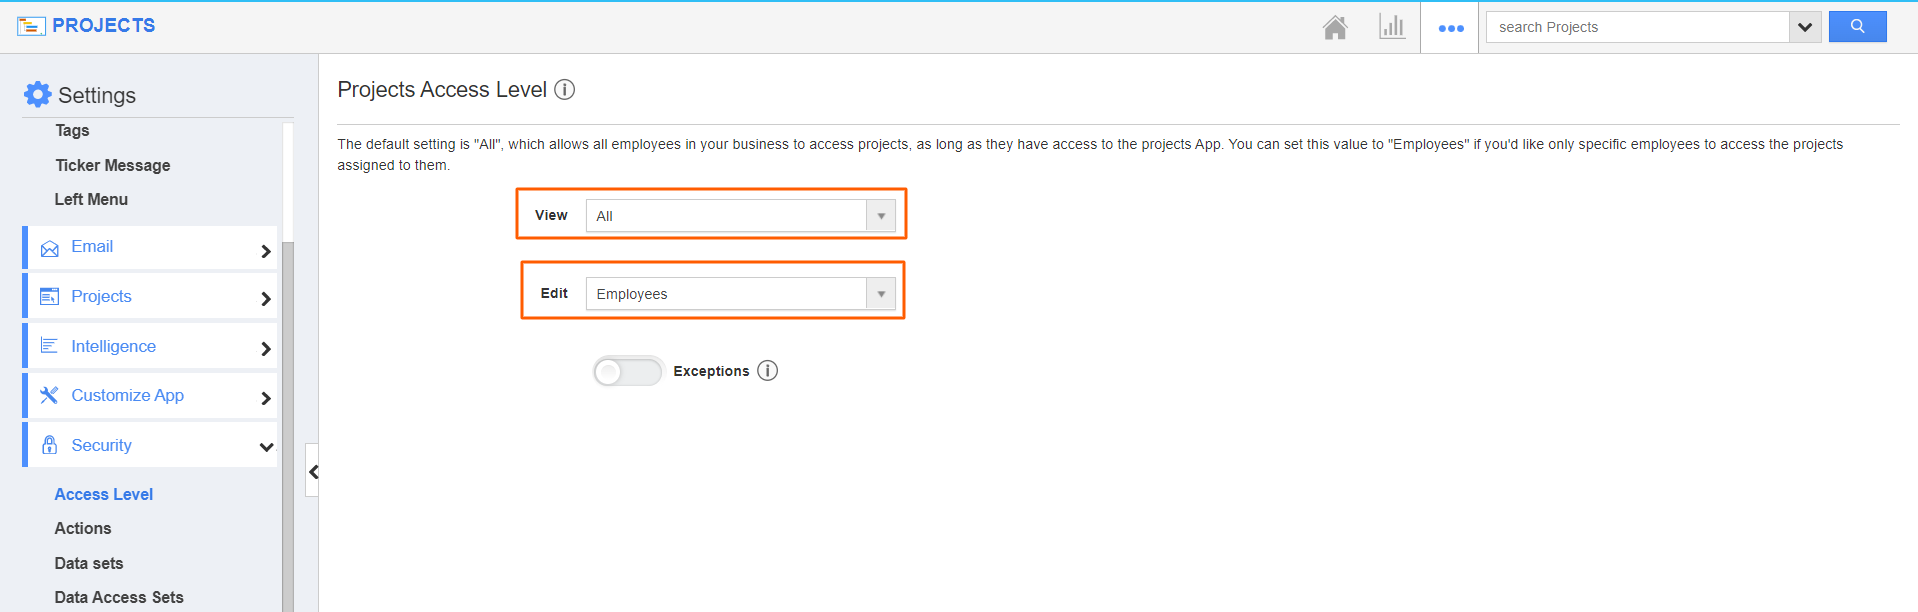
Task: Click the Projects app logo icon
Action: tap(31, 26)
